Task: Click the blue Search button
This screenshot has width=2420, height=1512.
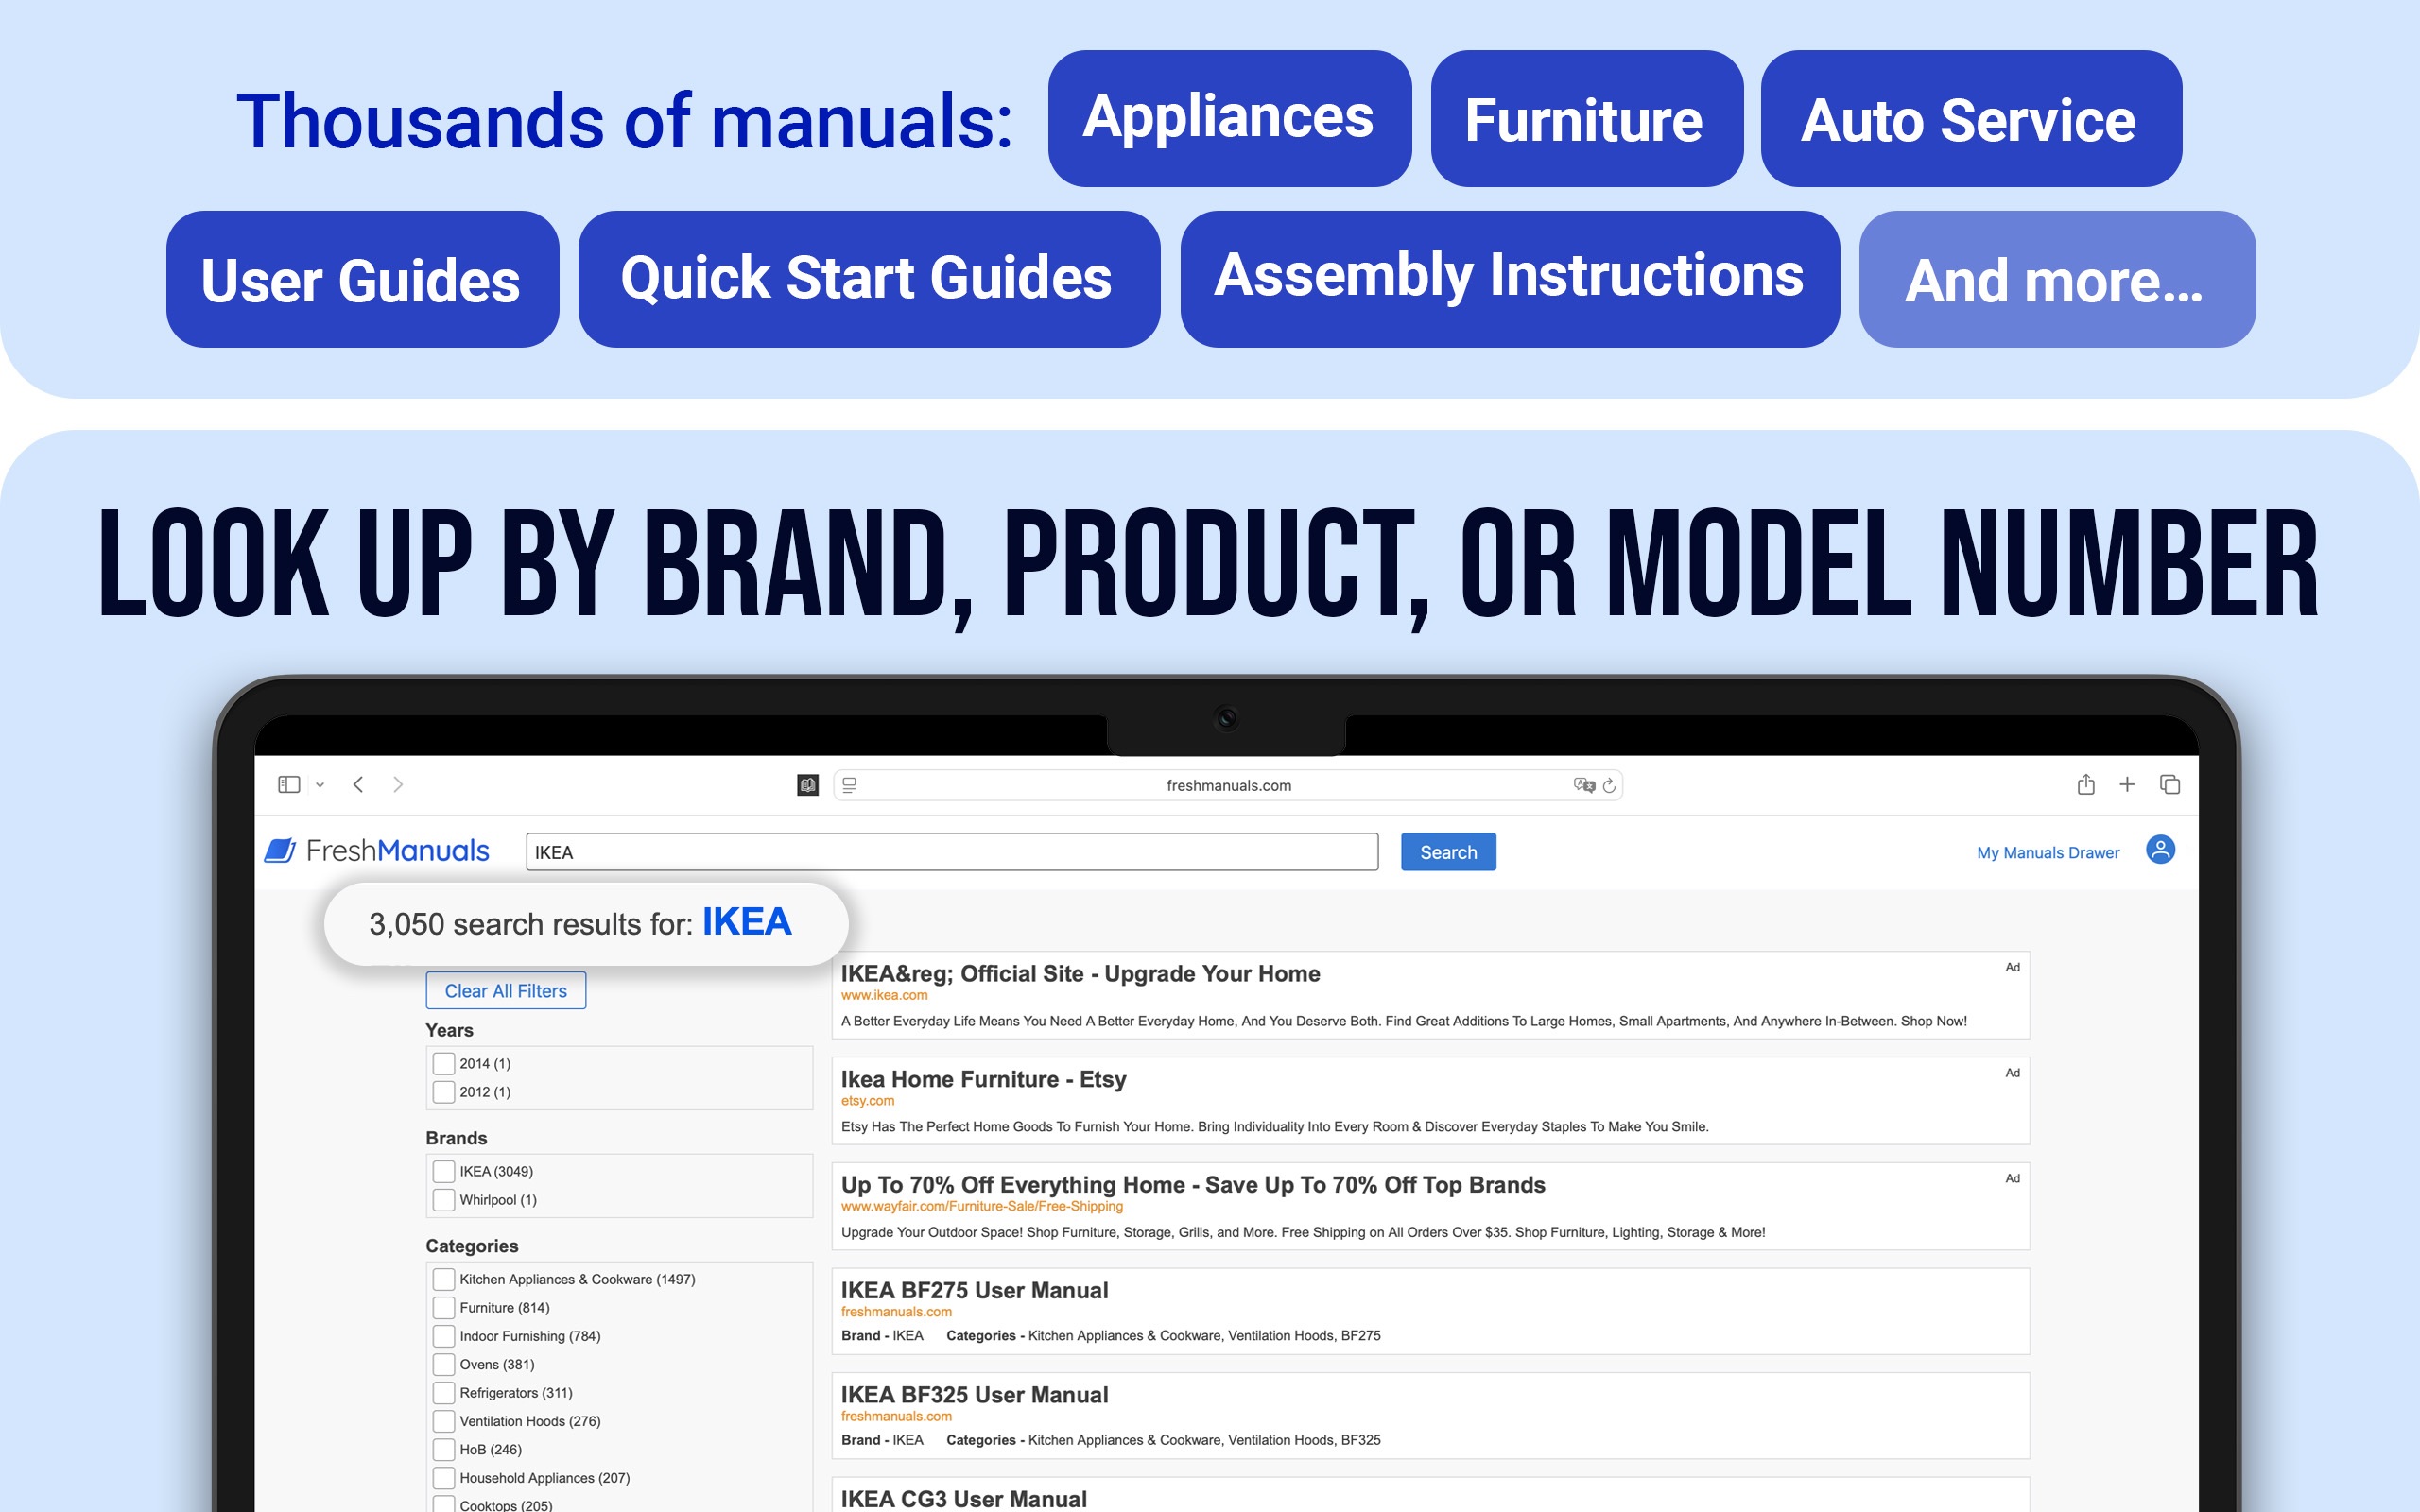Action: pos(1448,852)
